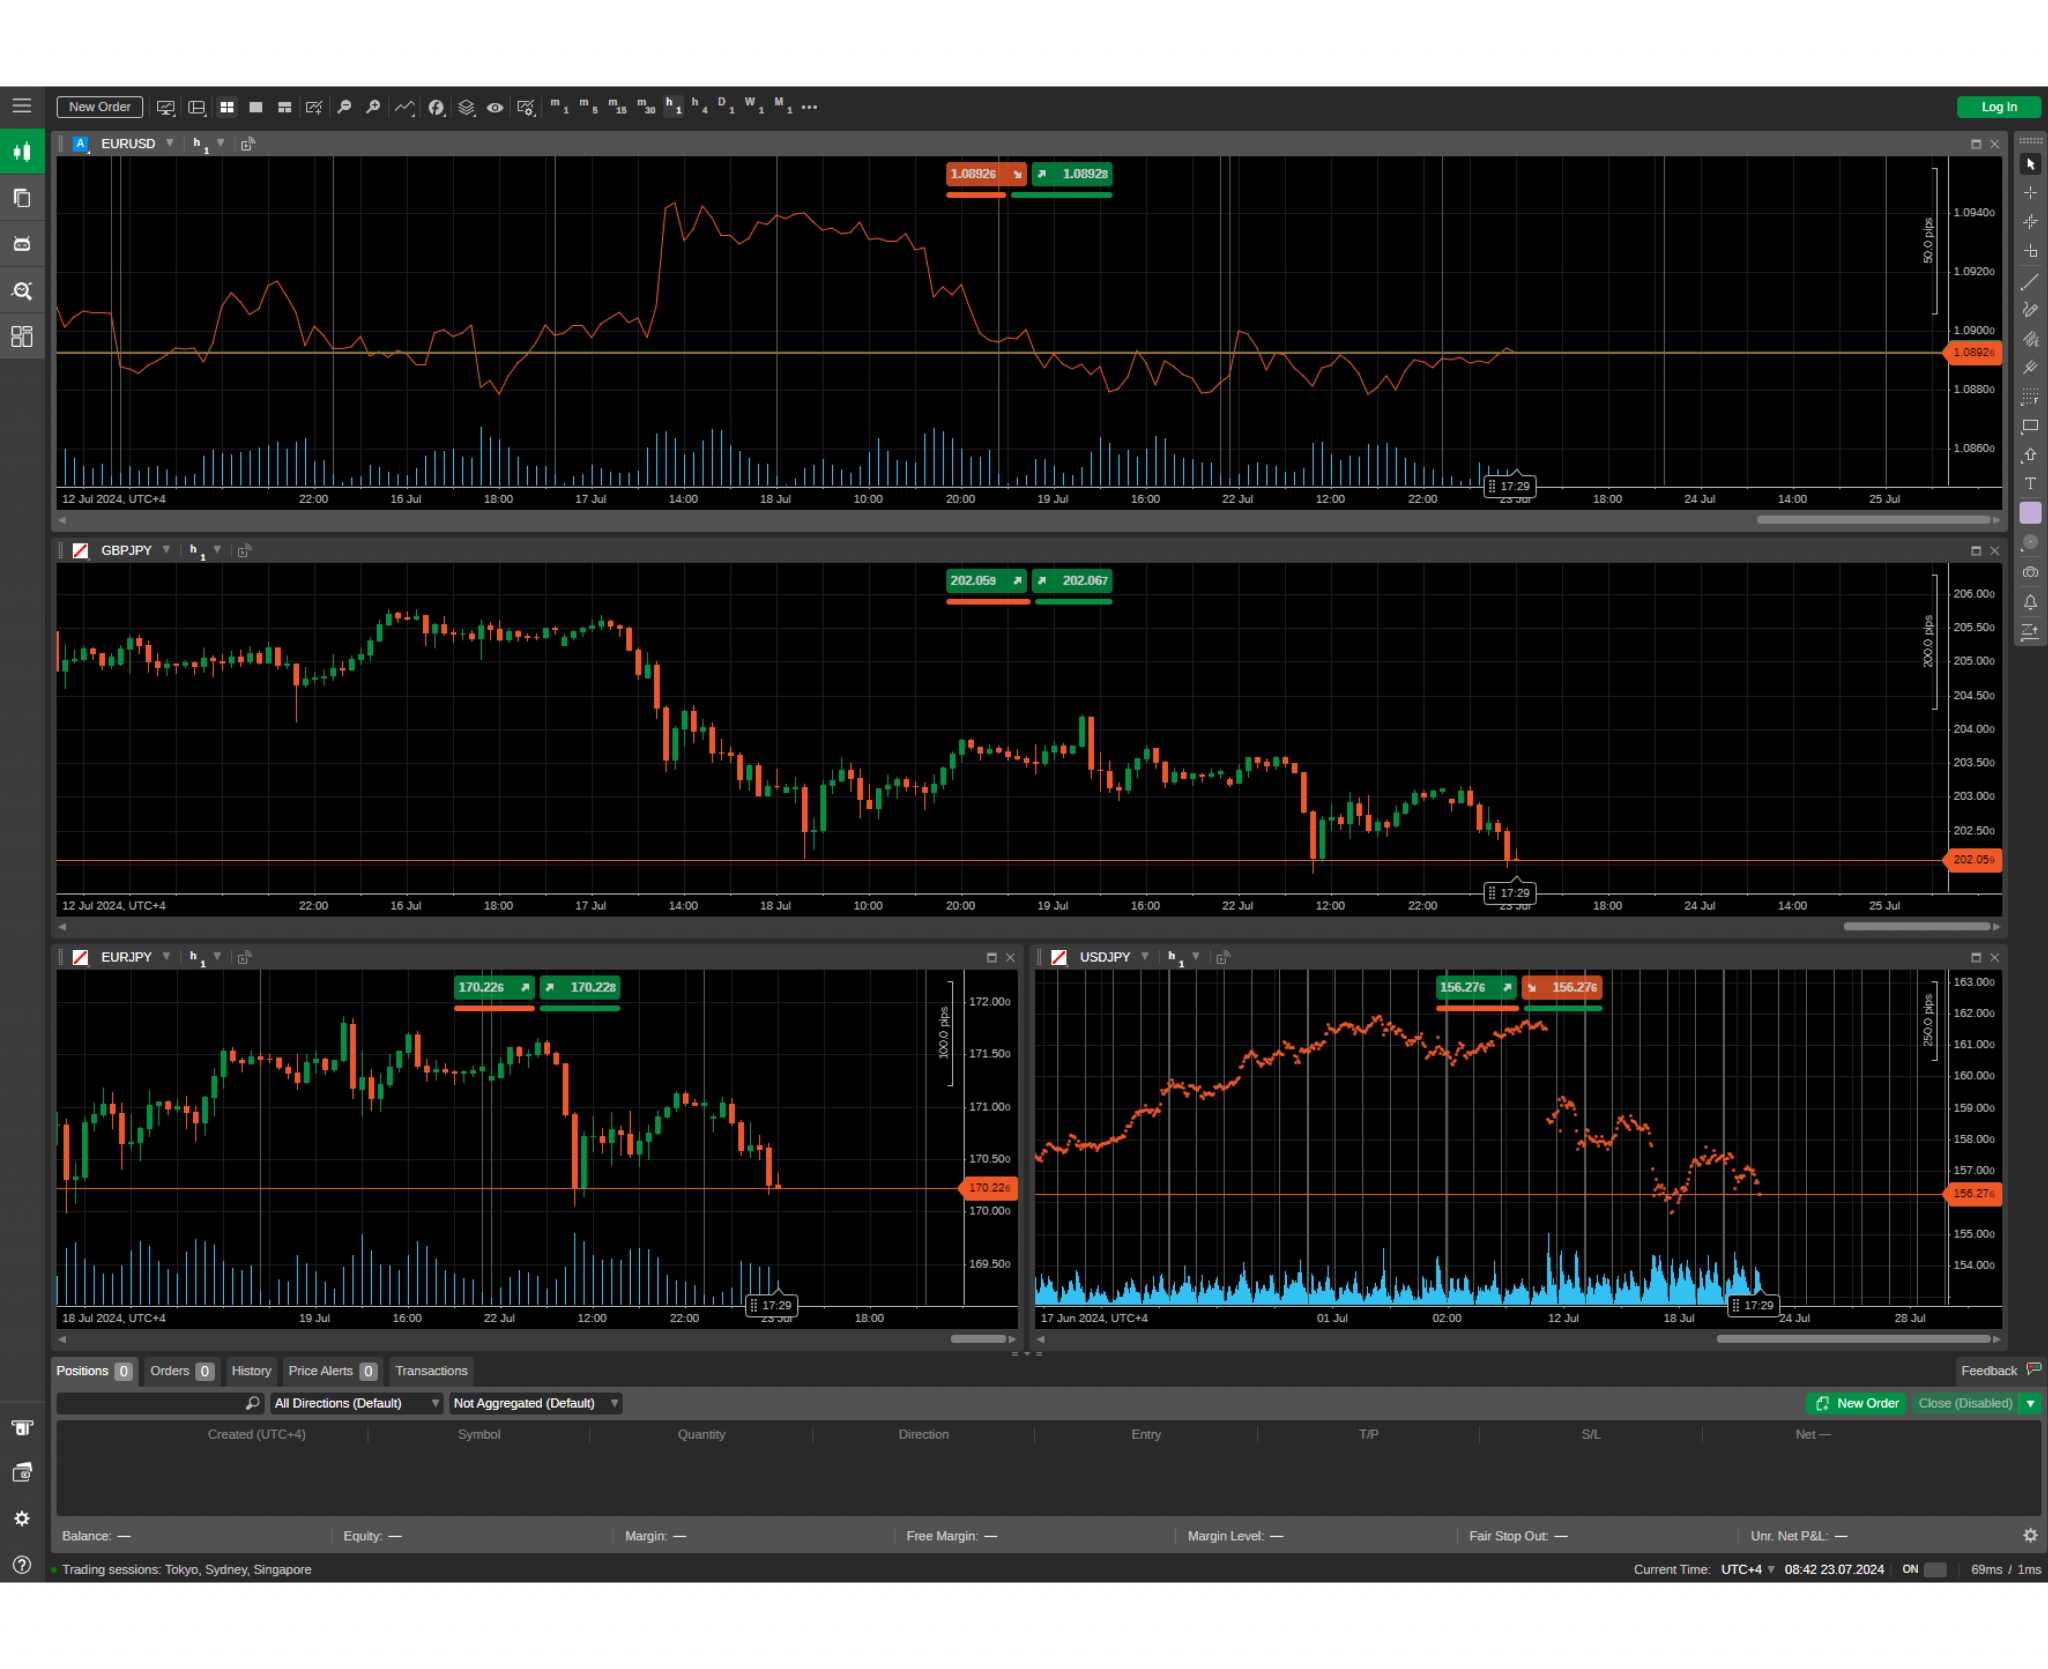
Task: Click the lavender drawing color swatch
Action: [2029, 513]
